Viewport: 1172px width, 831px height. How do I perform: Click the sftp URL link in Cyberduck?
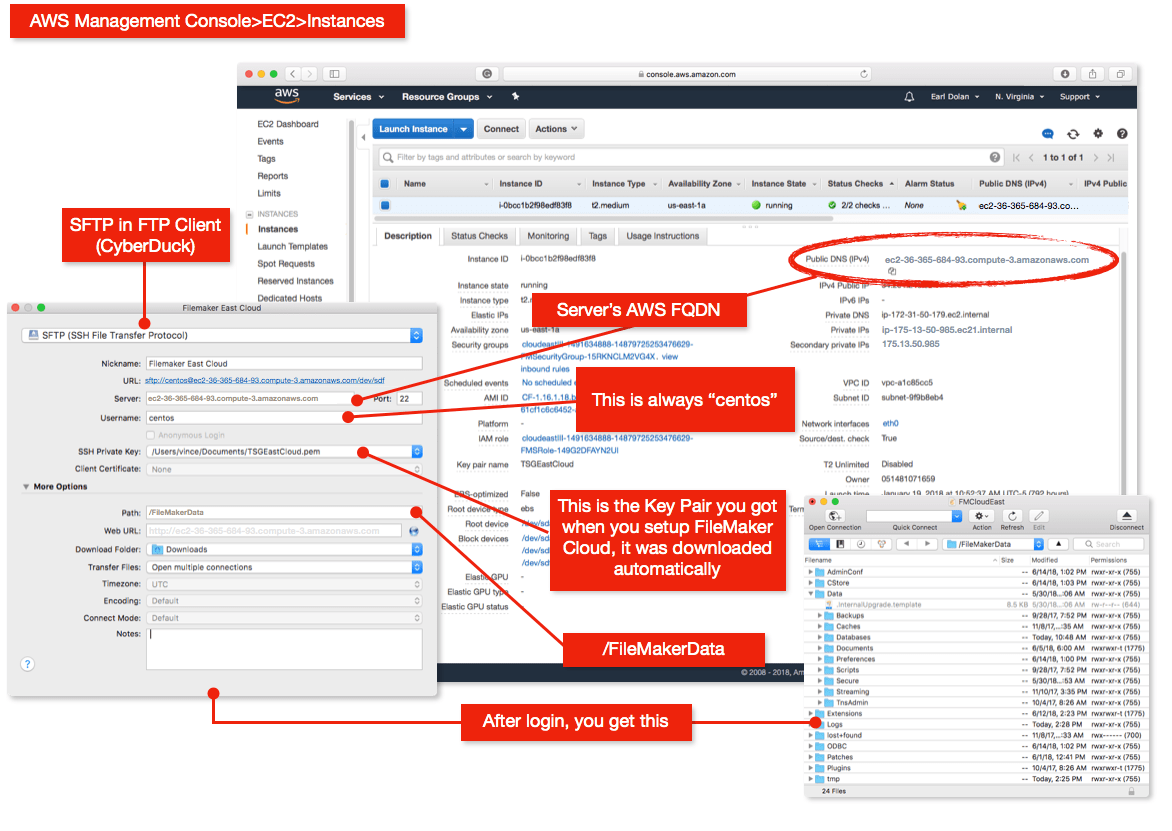tap(265, 380)
